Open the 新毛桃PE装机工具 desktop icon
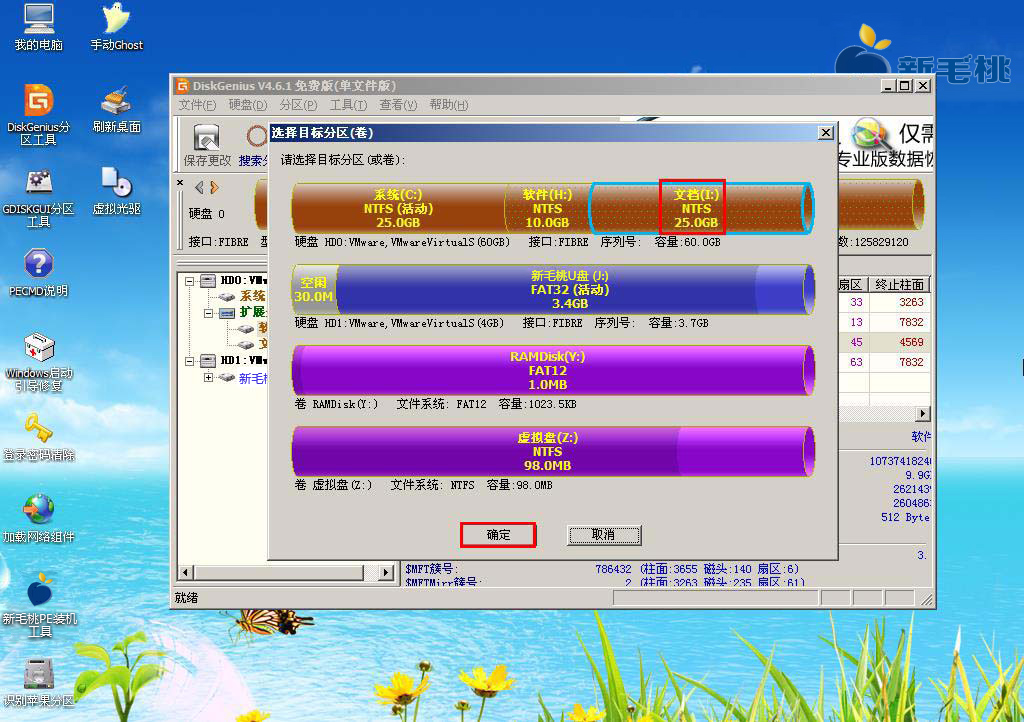This screenshot has height=722, width=1024. coord(40,606)
